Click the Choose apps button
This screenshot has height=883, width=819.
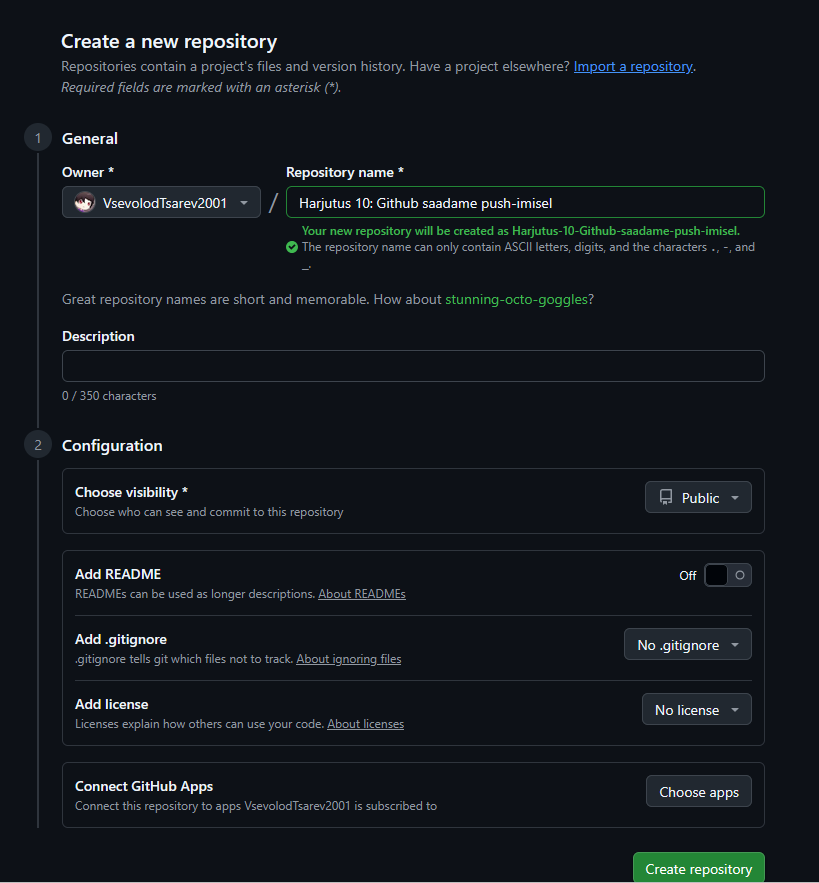click(x=698, y=792)
